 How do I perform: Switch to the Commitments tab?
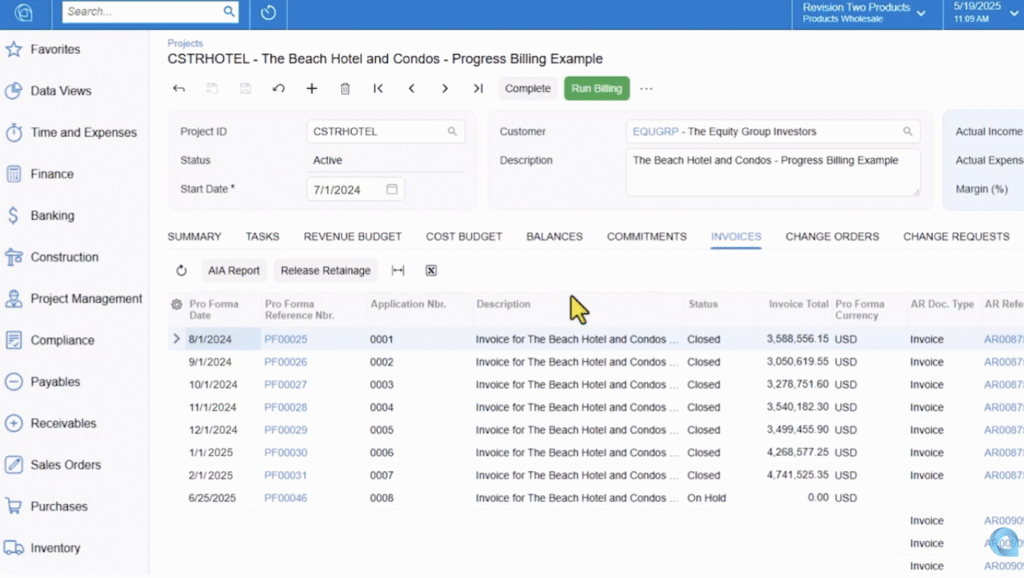point(647,236)
